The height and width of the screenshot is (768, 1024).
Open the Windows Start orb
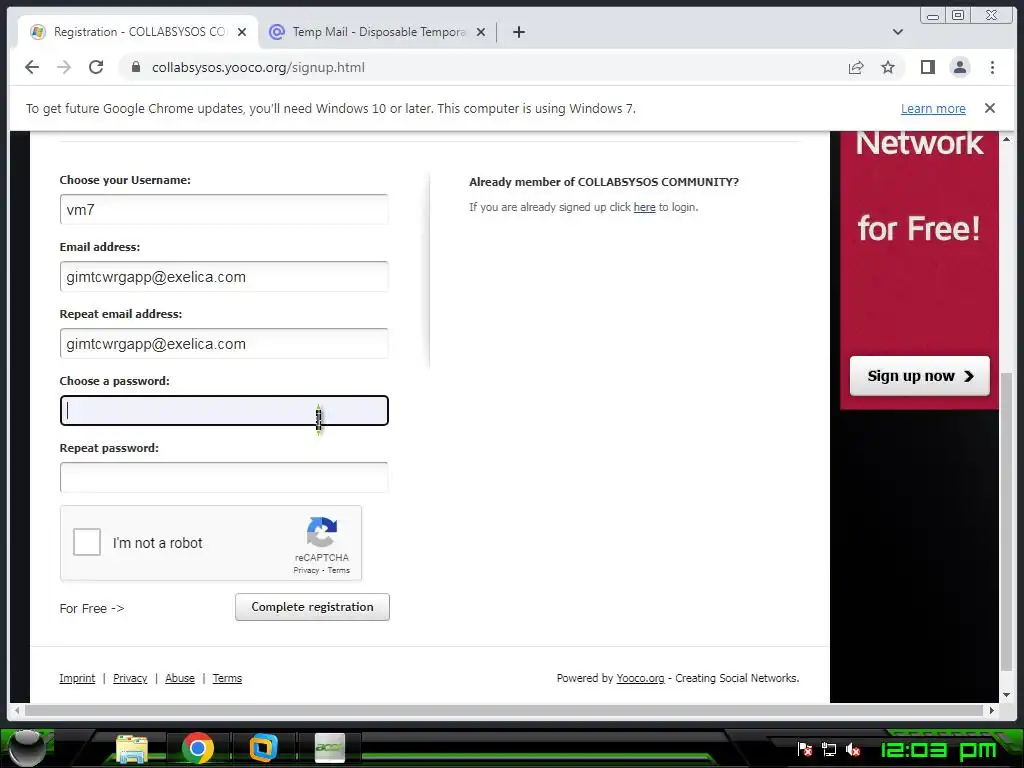pos(26,748)
